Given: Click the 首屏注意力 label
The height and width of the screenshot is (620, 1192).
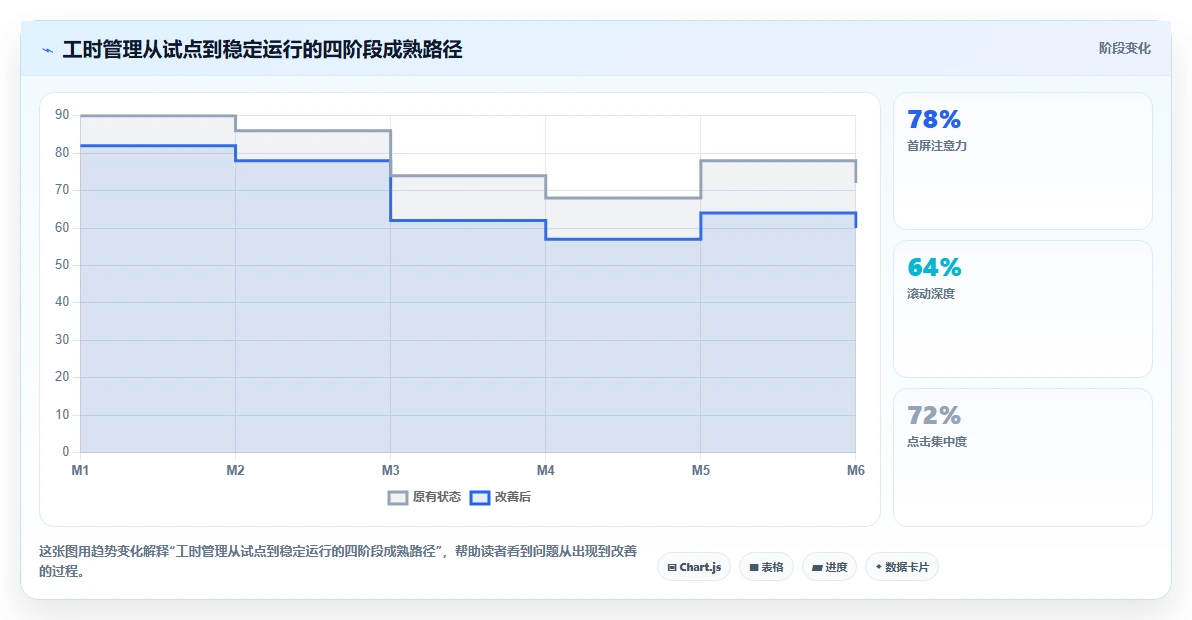Looking at the screenshot, I should pyautogui.click(x=937, y=146).
